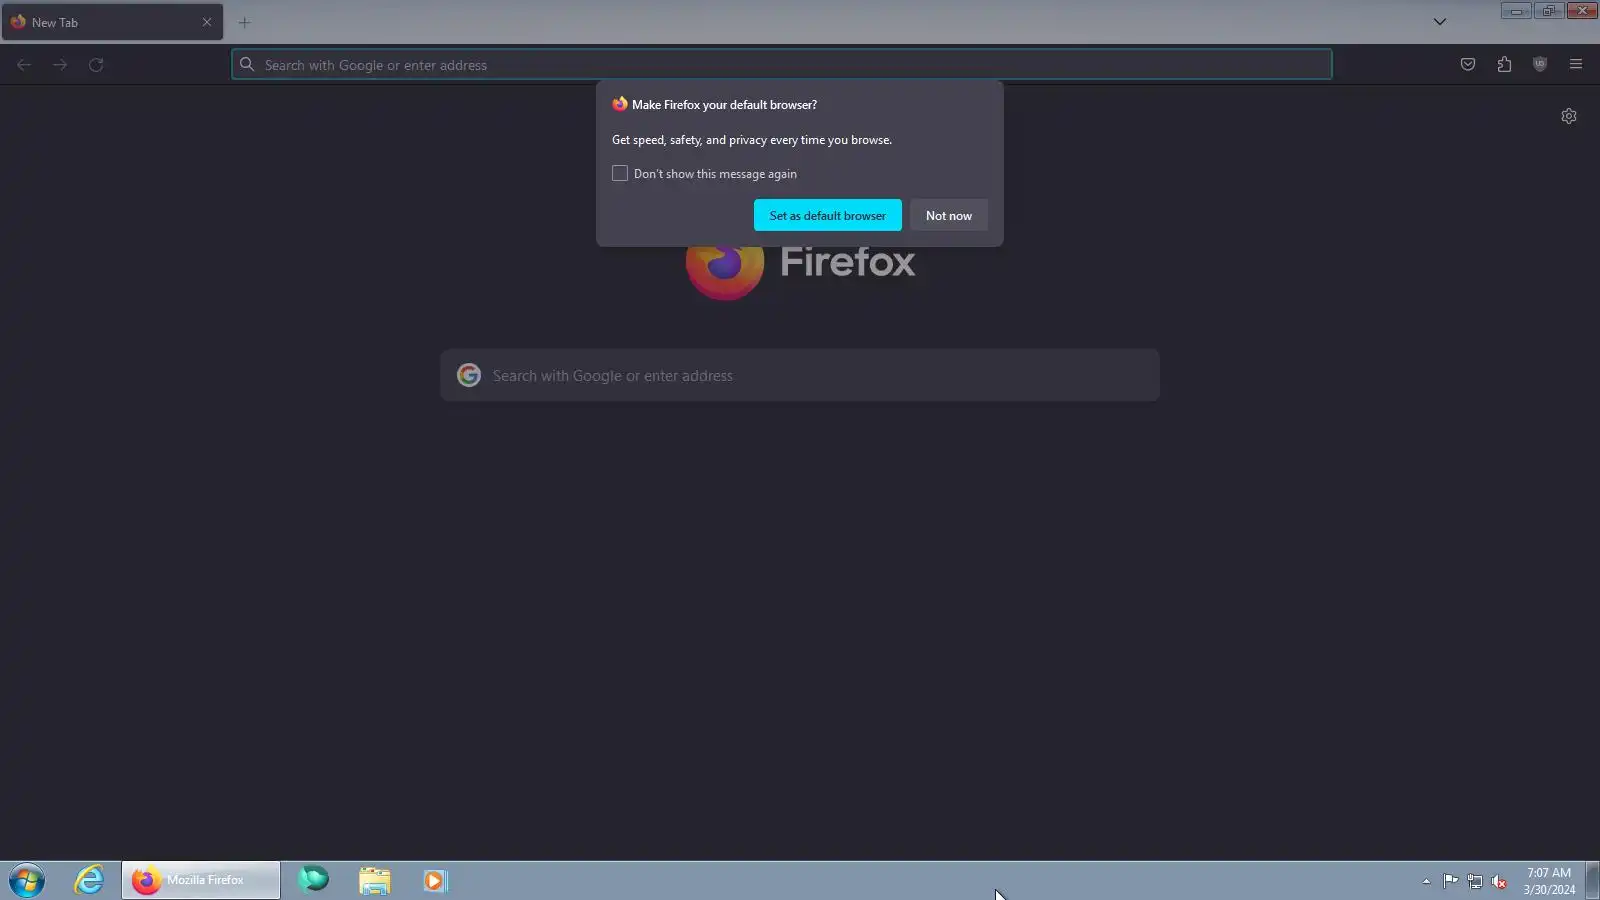Open the Windows Start menu
Viewport: 1600px width, 900px height.
27,881
